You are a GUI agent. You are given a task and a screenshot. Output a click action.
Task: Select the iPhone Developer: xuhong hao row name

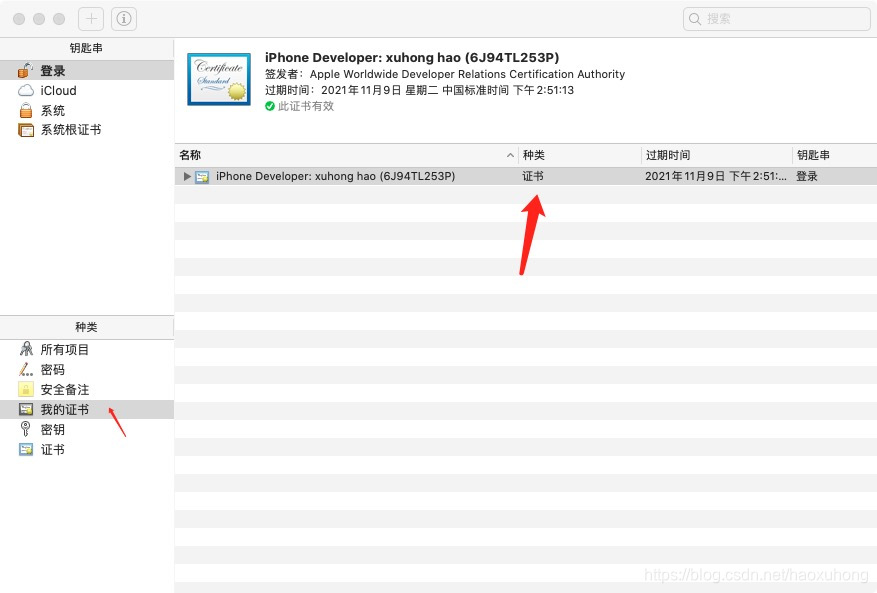click(336, 176)
